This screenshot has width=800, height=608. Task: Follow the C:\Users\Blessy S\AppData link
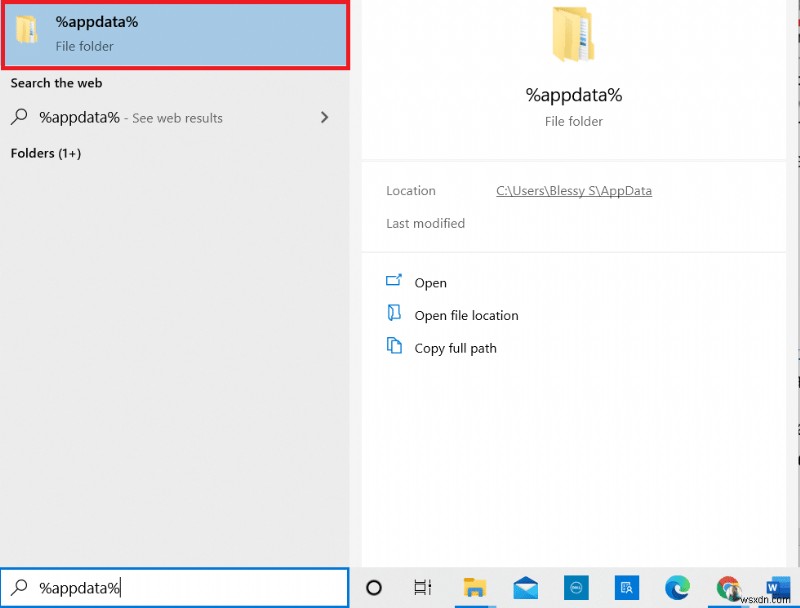coord(573,190)
